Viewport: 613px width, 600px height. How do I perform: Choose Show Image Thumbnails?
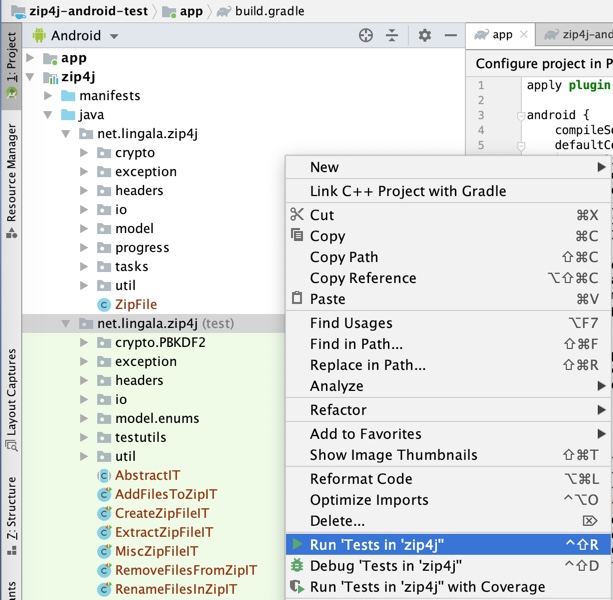tap(448, 455)
